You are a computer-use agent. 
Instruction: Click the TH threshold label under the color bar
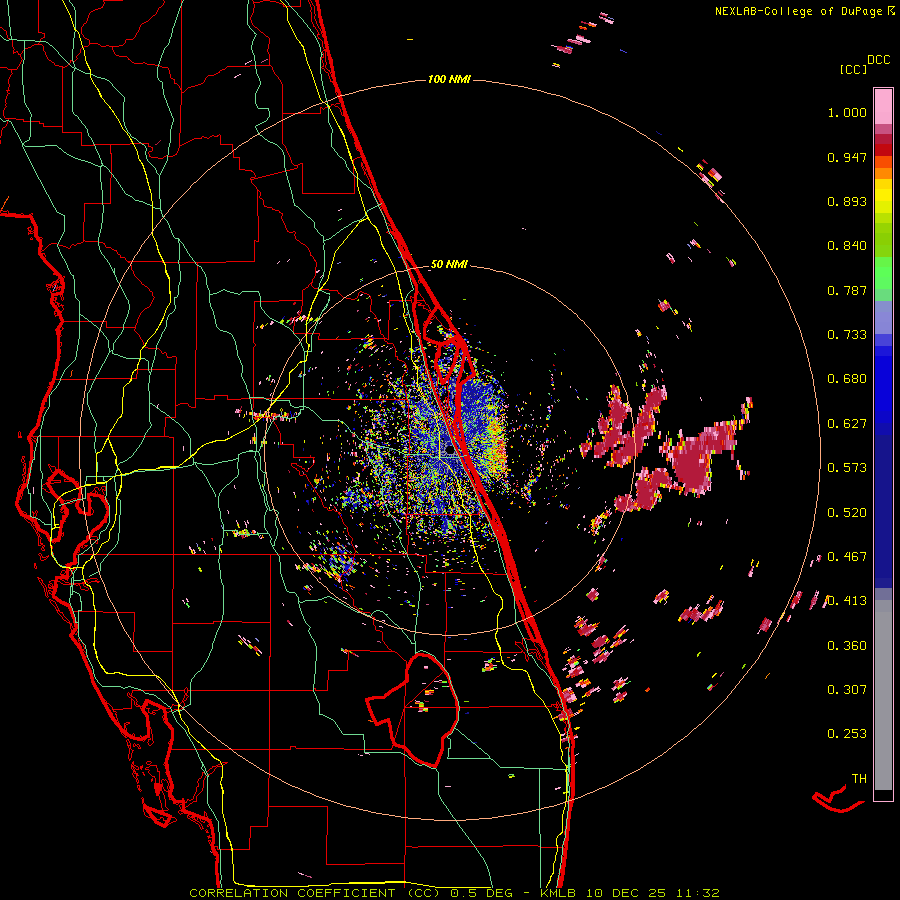click(x=859, y=779)
